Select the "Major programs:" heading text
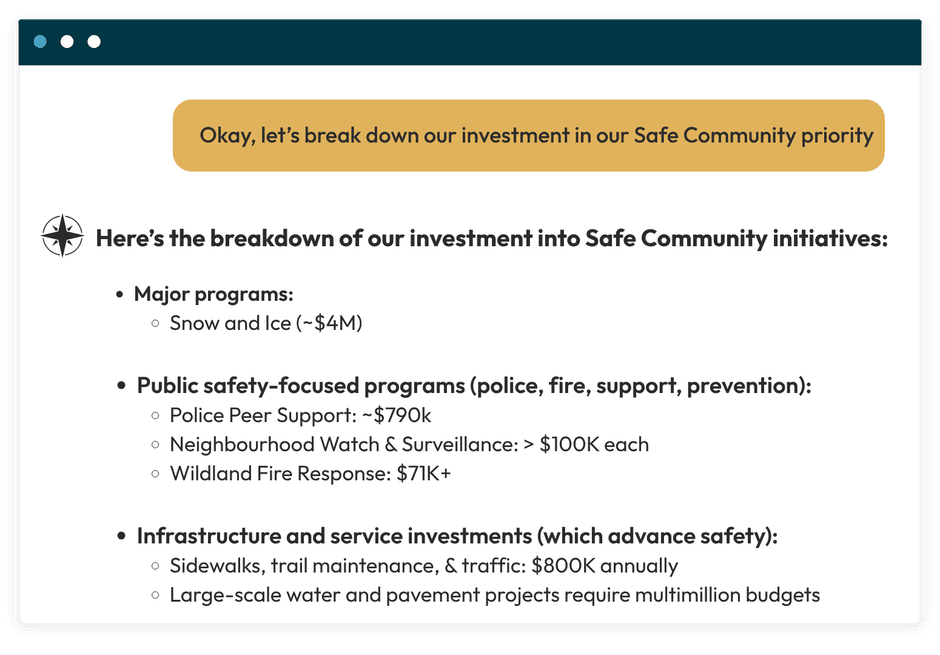The width and height of the screenshot is (940, 655). [213, 294]
